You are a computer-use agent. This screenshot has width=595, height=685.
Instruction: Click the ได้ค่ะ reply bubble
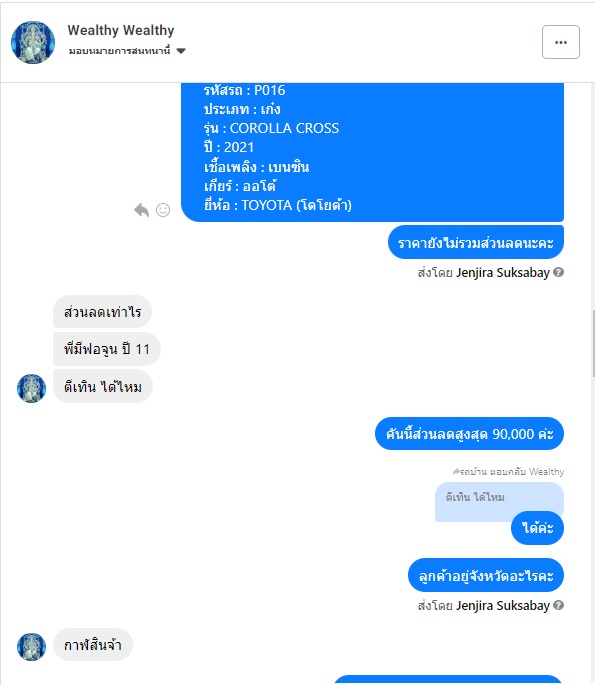click(537, 528)
